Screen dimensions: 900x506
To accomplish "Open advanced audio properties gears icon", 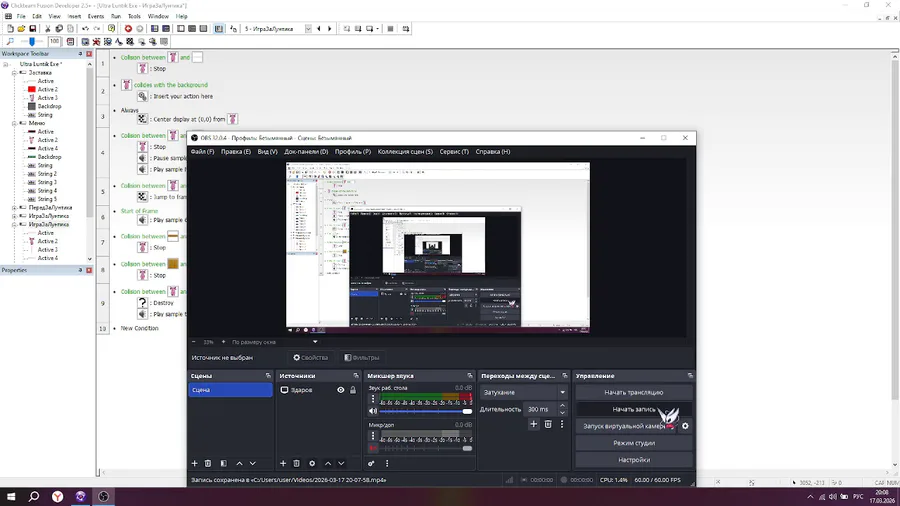I will pos(371,464).
